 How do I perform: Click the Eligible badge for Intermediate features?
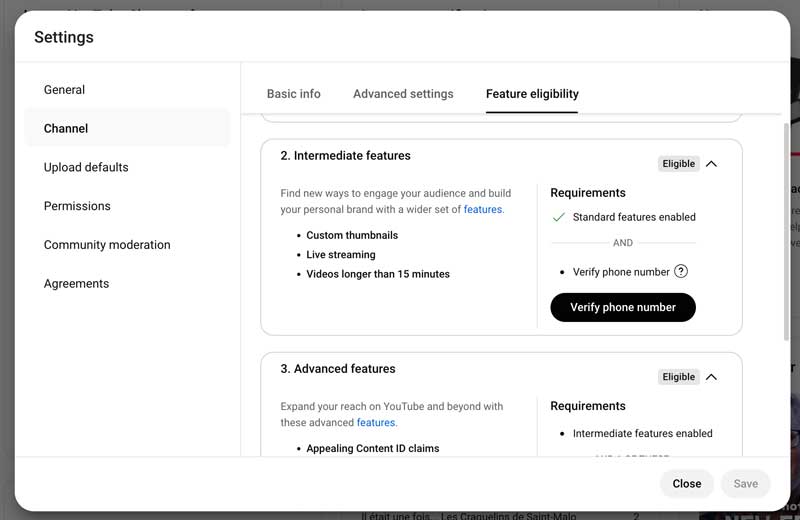678,164
